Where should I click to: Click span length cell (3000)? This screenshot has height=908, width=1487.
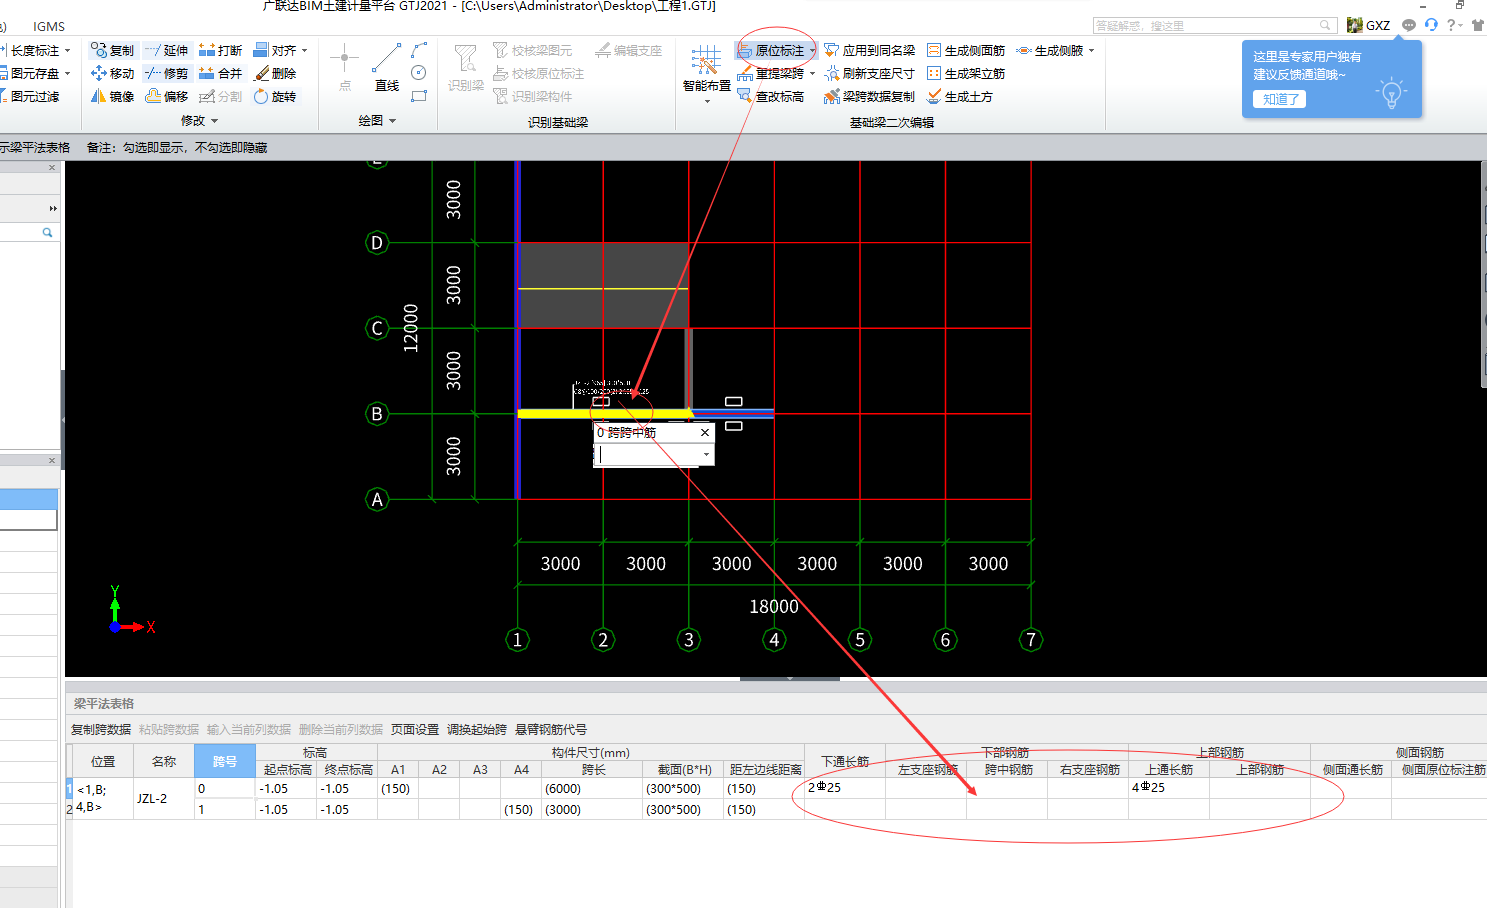tap(593, 809)
